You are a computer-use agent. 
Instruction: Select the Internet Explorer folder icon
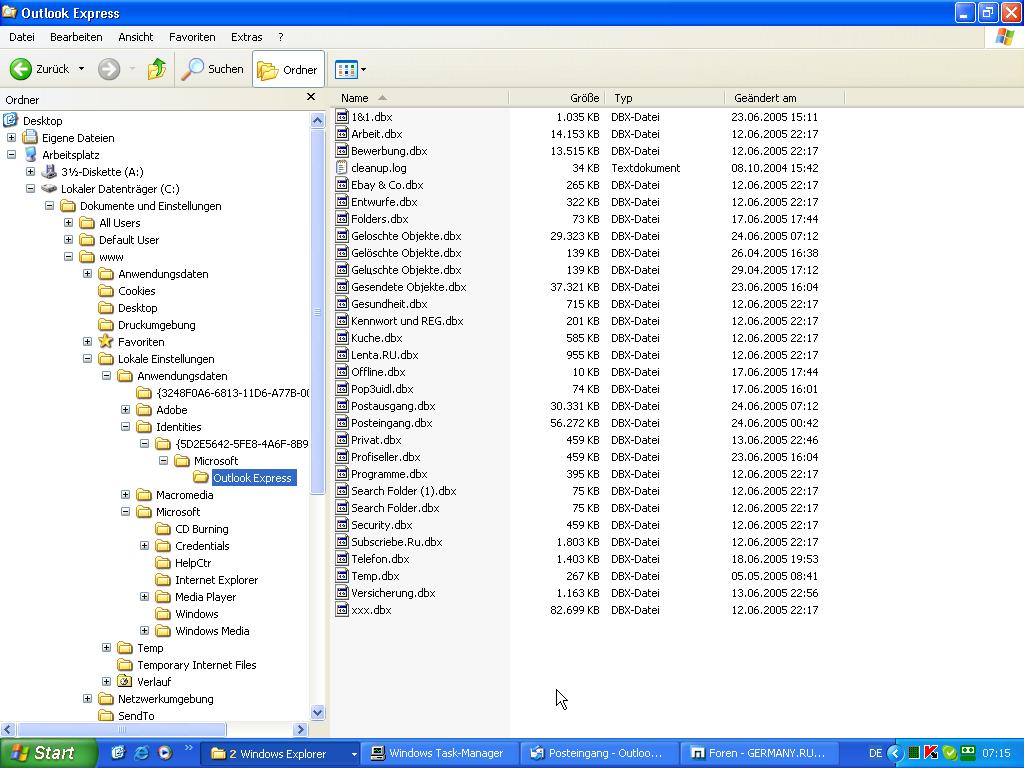point(163,579)
